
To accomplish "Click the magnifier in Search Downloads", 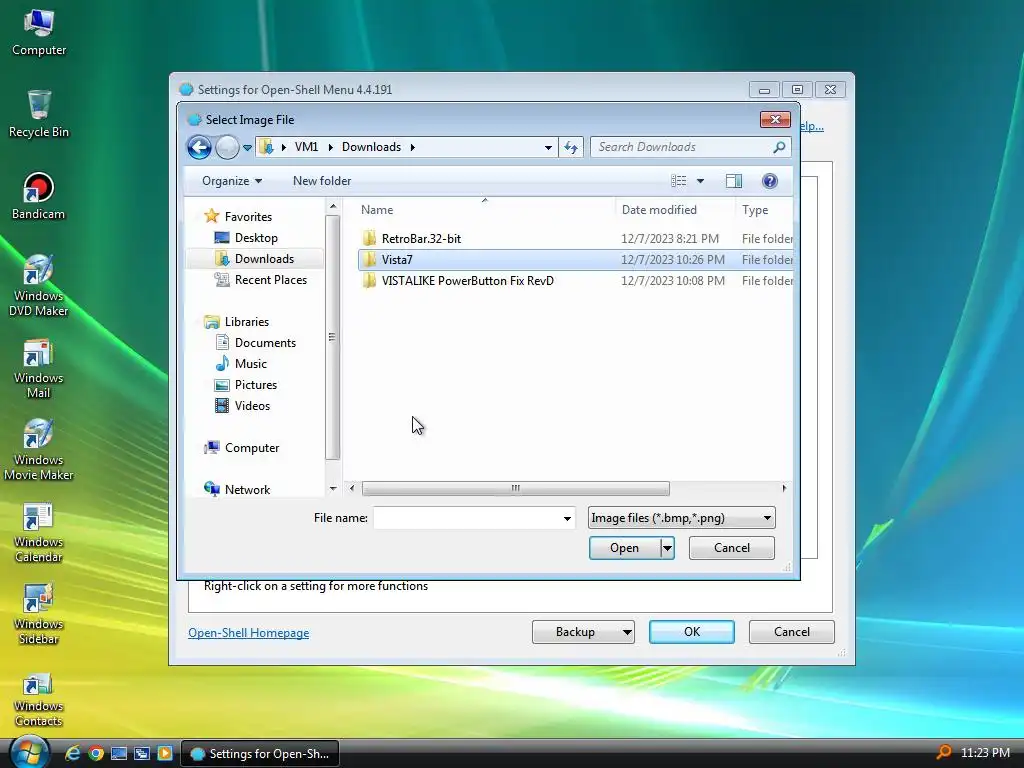I will pyautogui.click(x=779, y=147).
